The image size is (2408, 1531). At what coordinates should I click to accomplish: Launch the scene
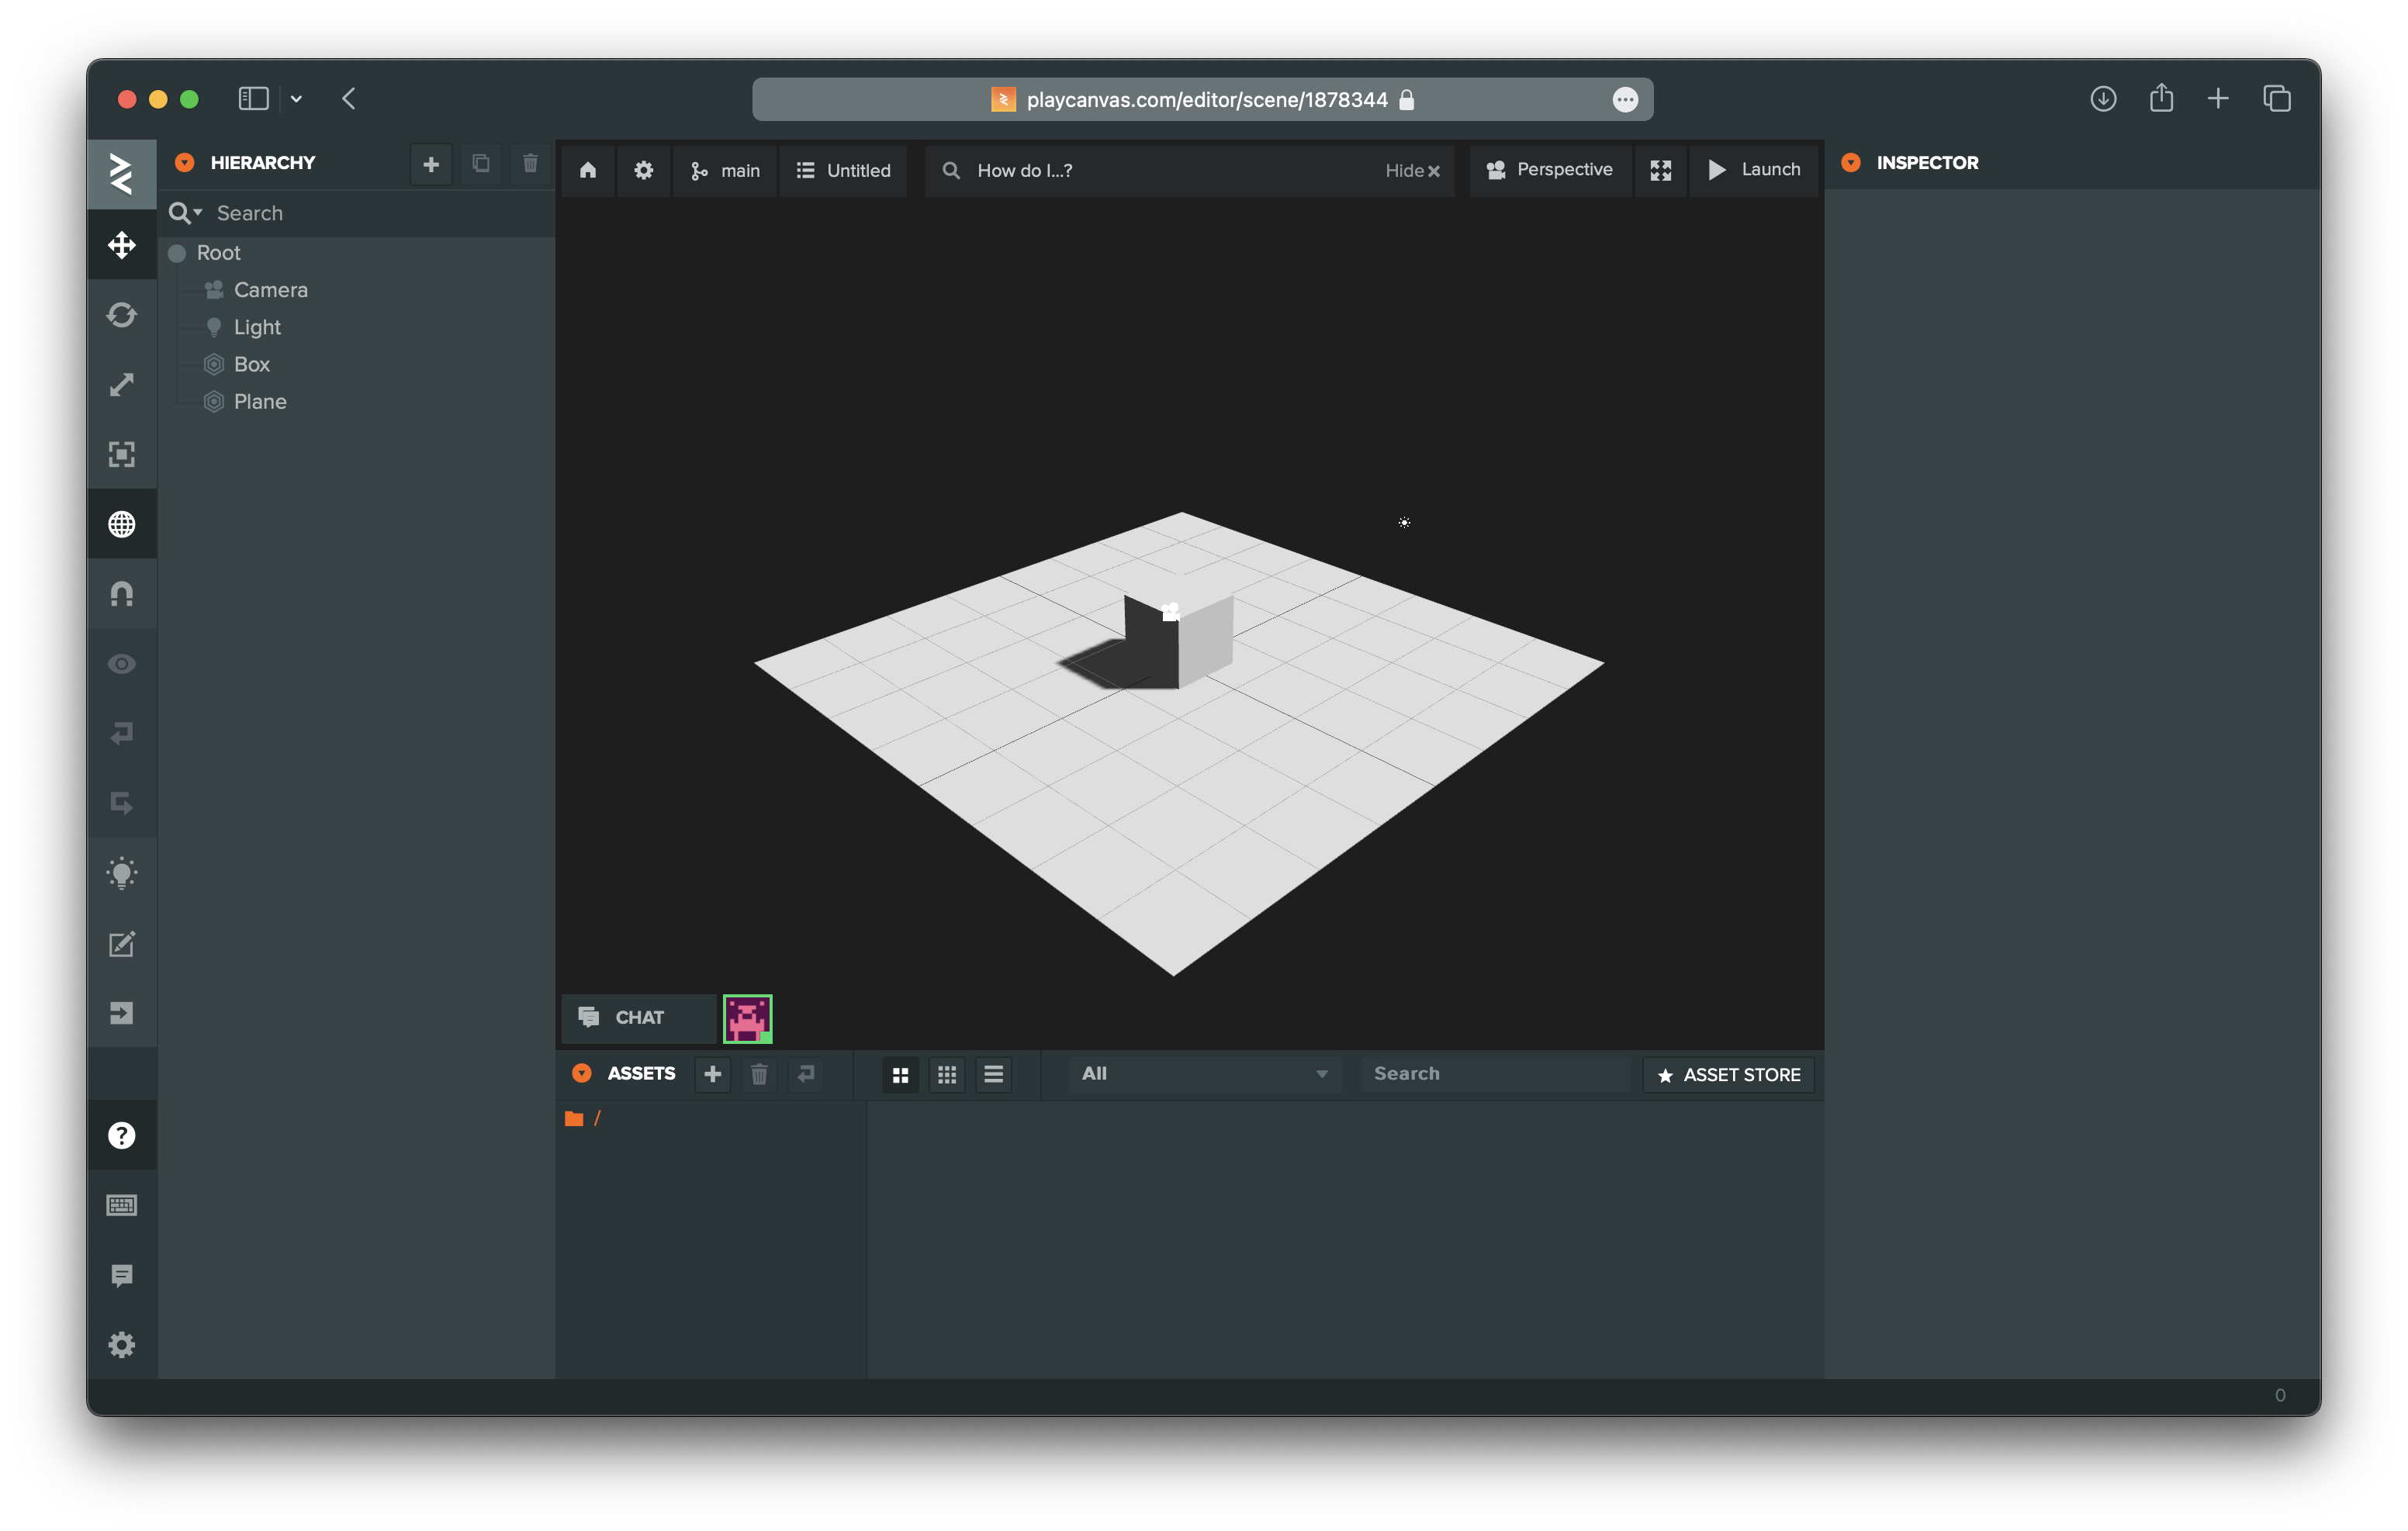[1753, 170]
